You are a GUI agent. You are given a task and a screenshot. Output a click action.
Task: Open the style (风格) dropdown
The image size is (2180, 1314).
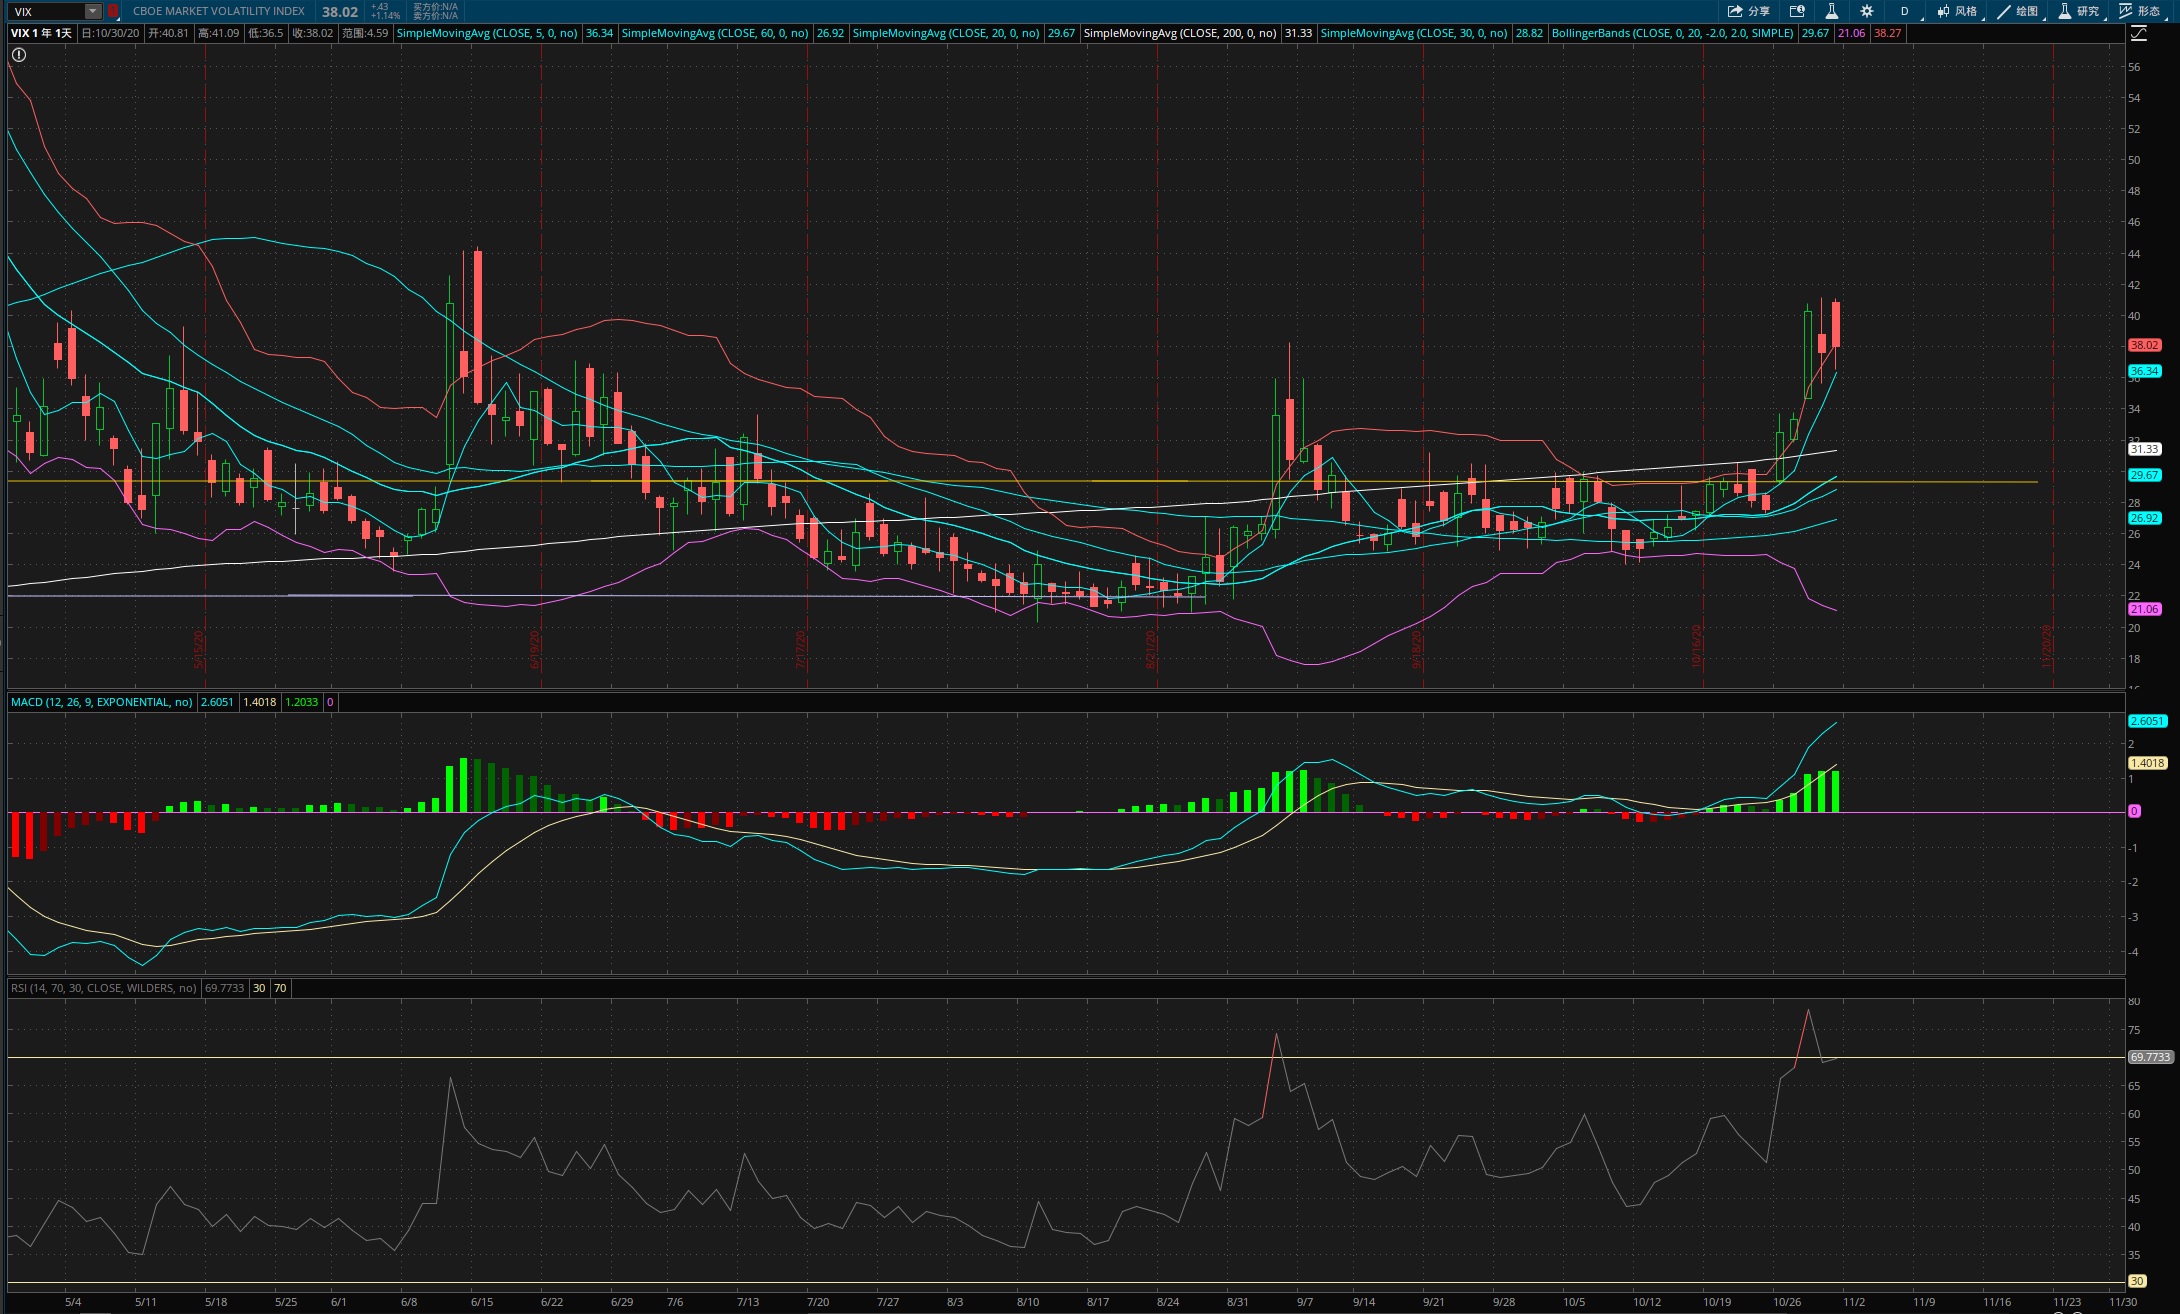click(1957, 11)
